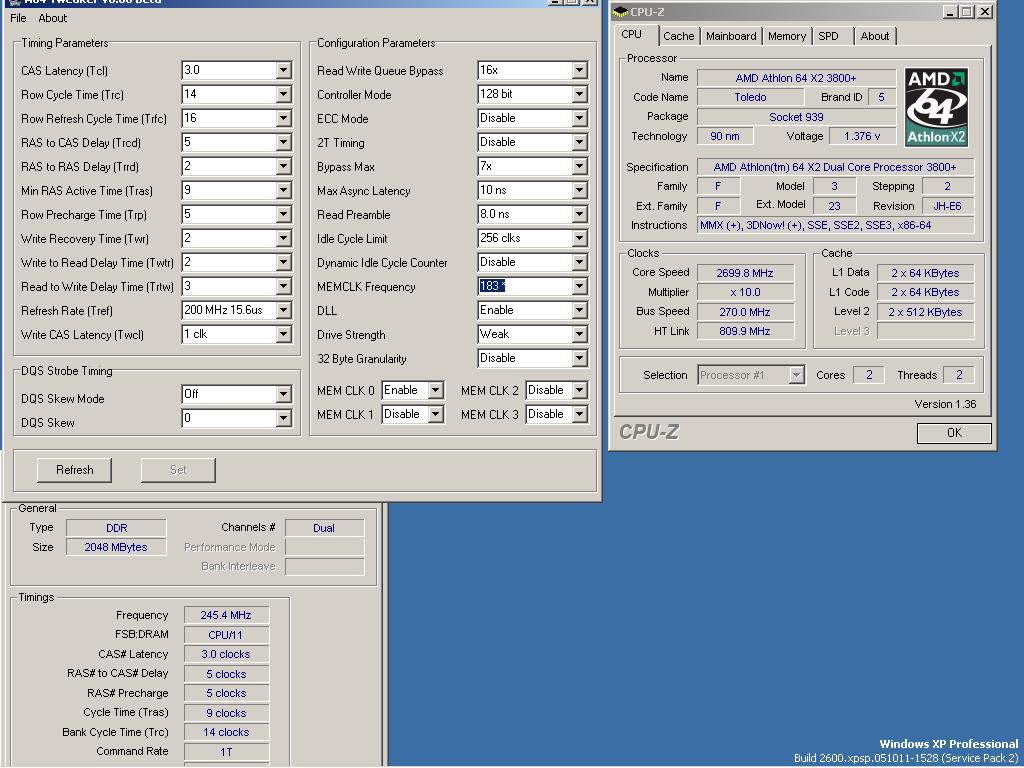1024x768 pixels.
Task: Click the AMD Athlon 64 X2 logo
Action: (936, 107)
